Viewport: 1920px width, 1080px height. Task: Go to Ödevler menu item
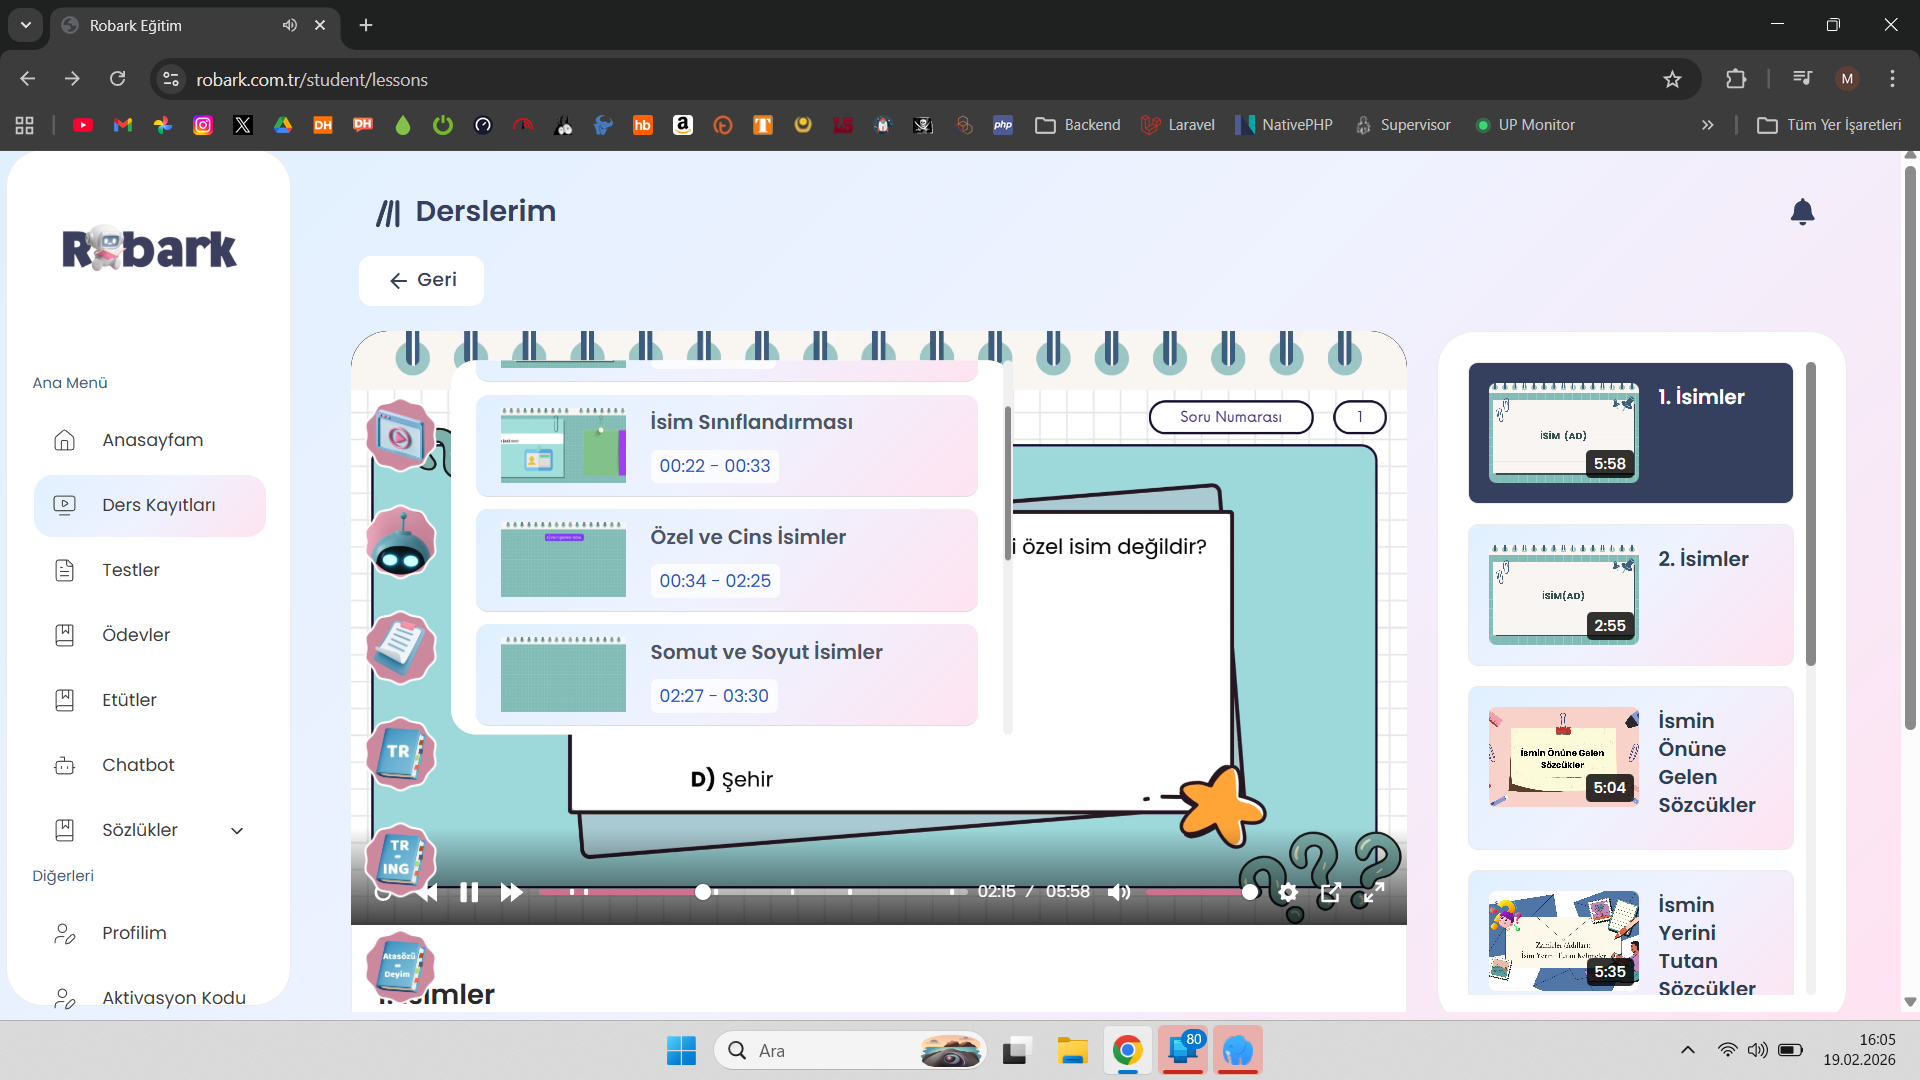(136, 635)
